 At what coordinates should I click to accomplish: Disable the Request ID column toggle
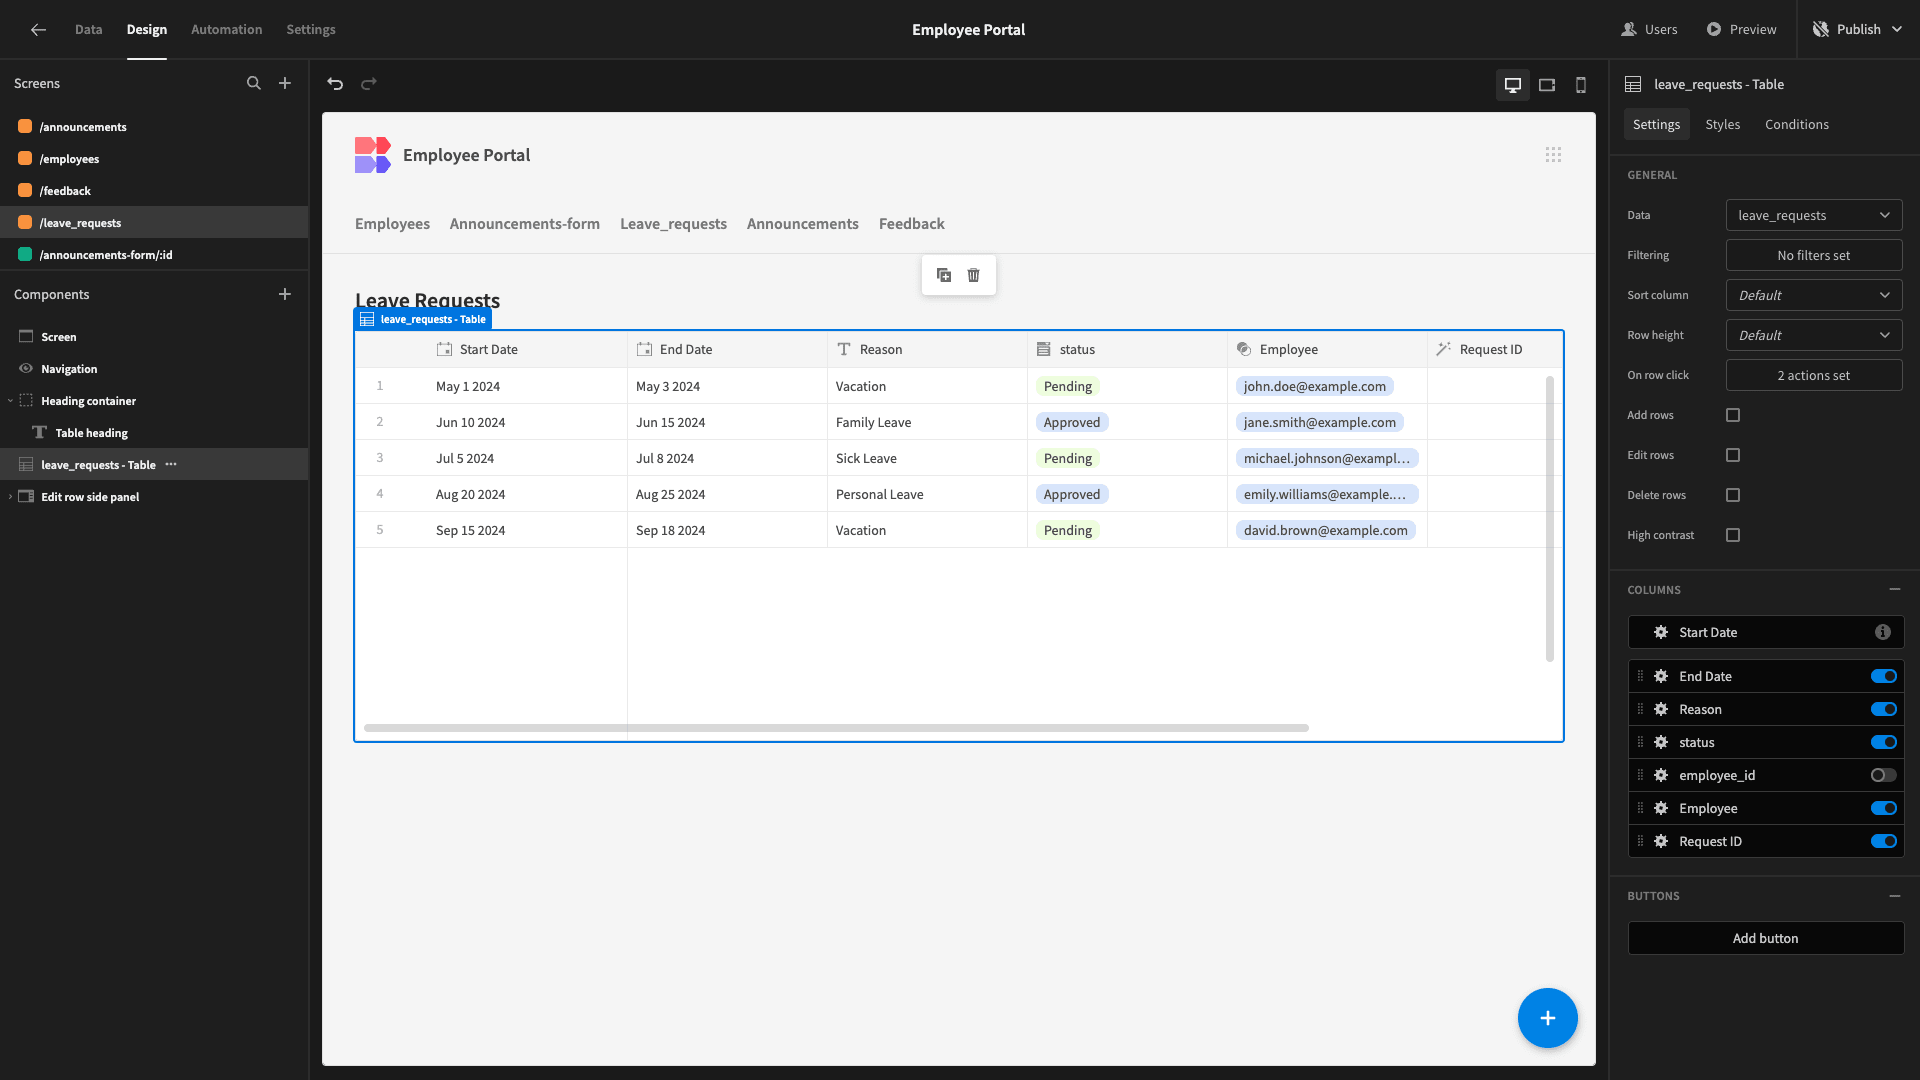pos(1884,841)
